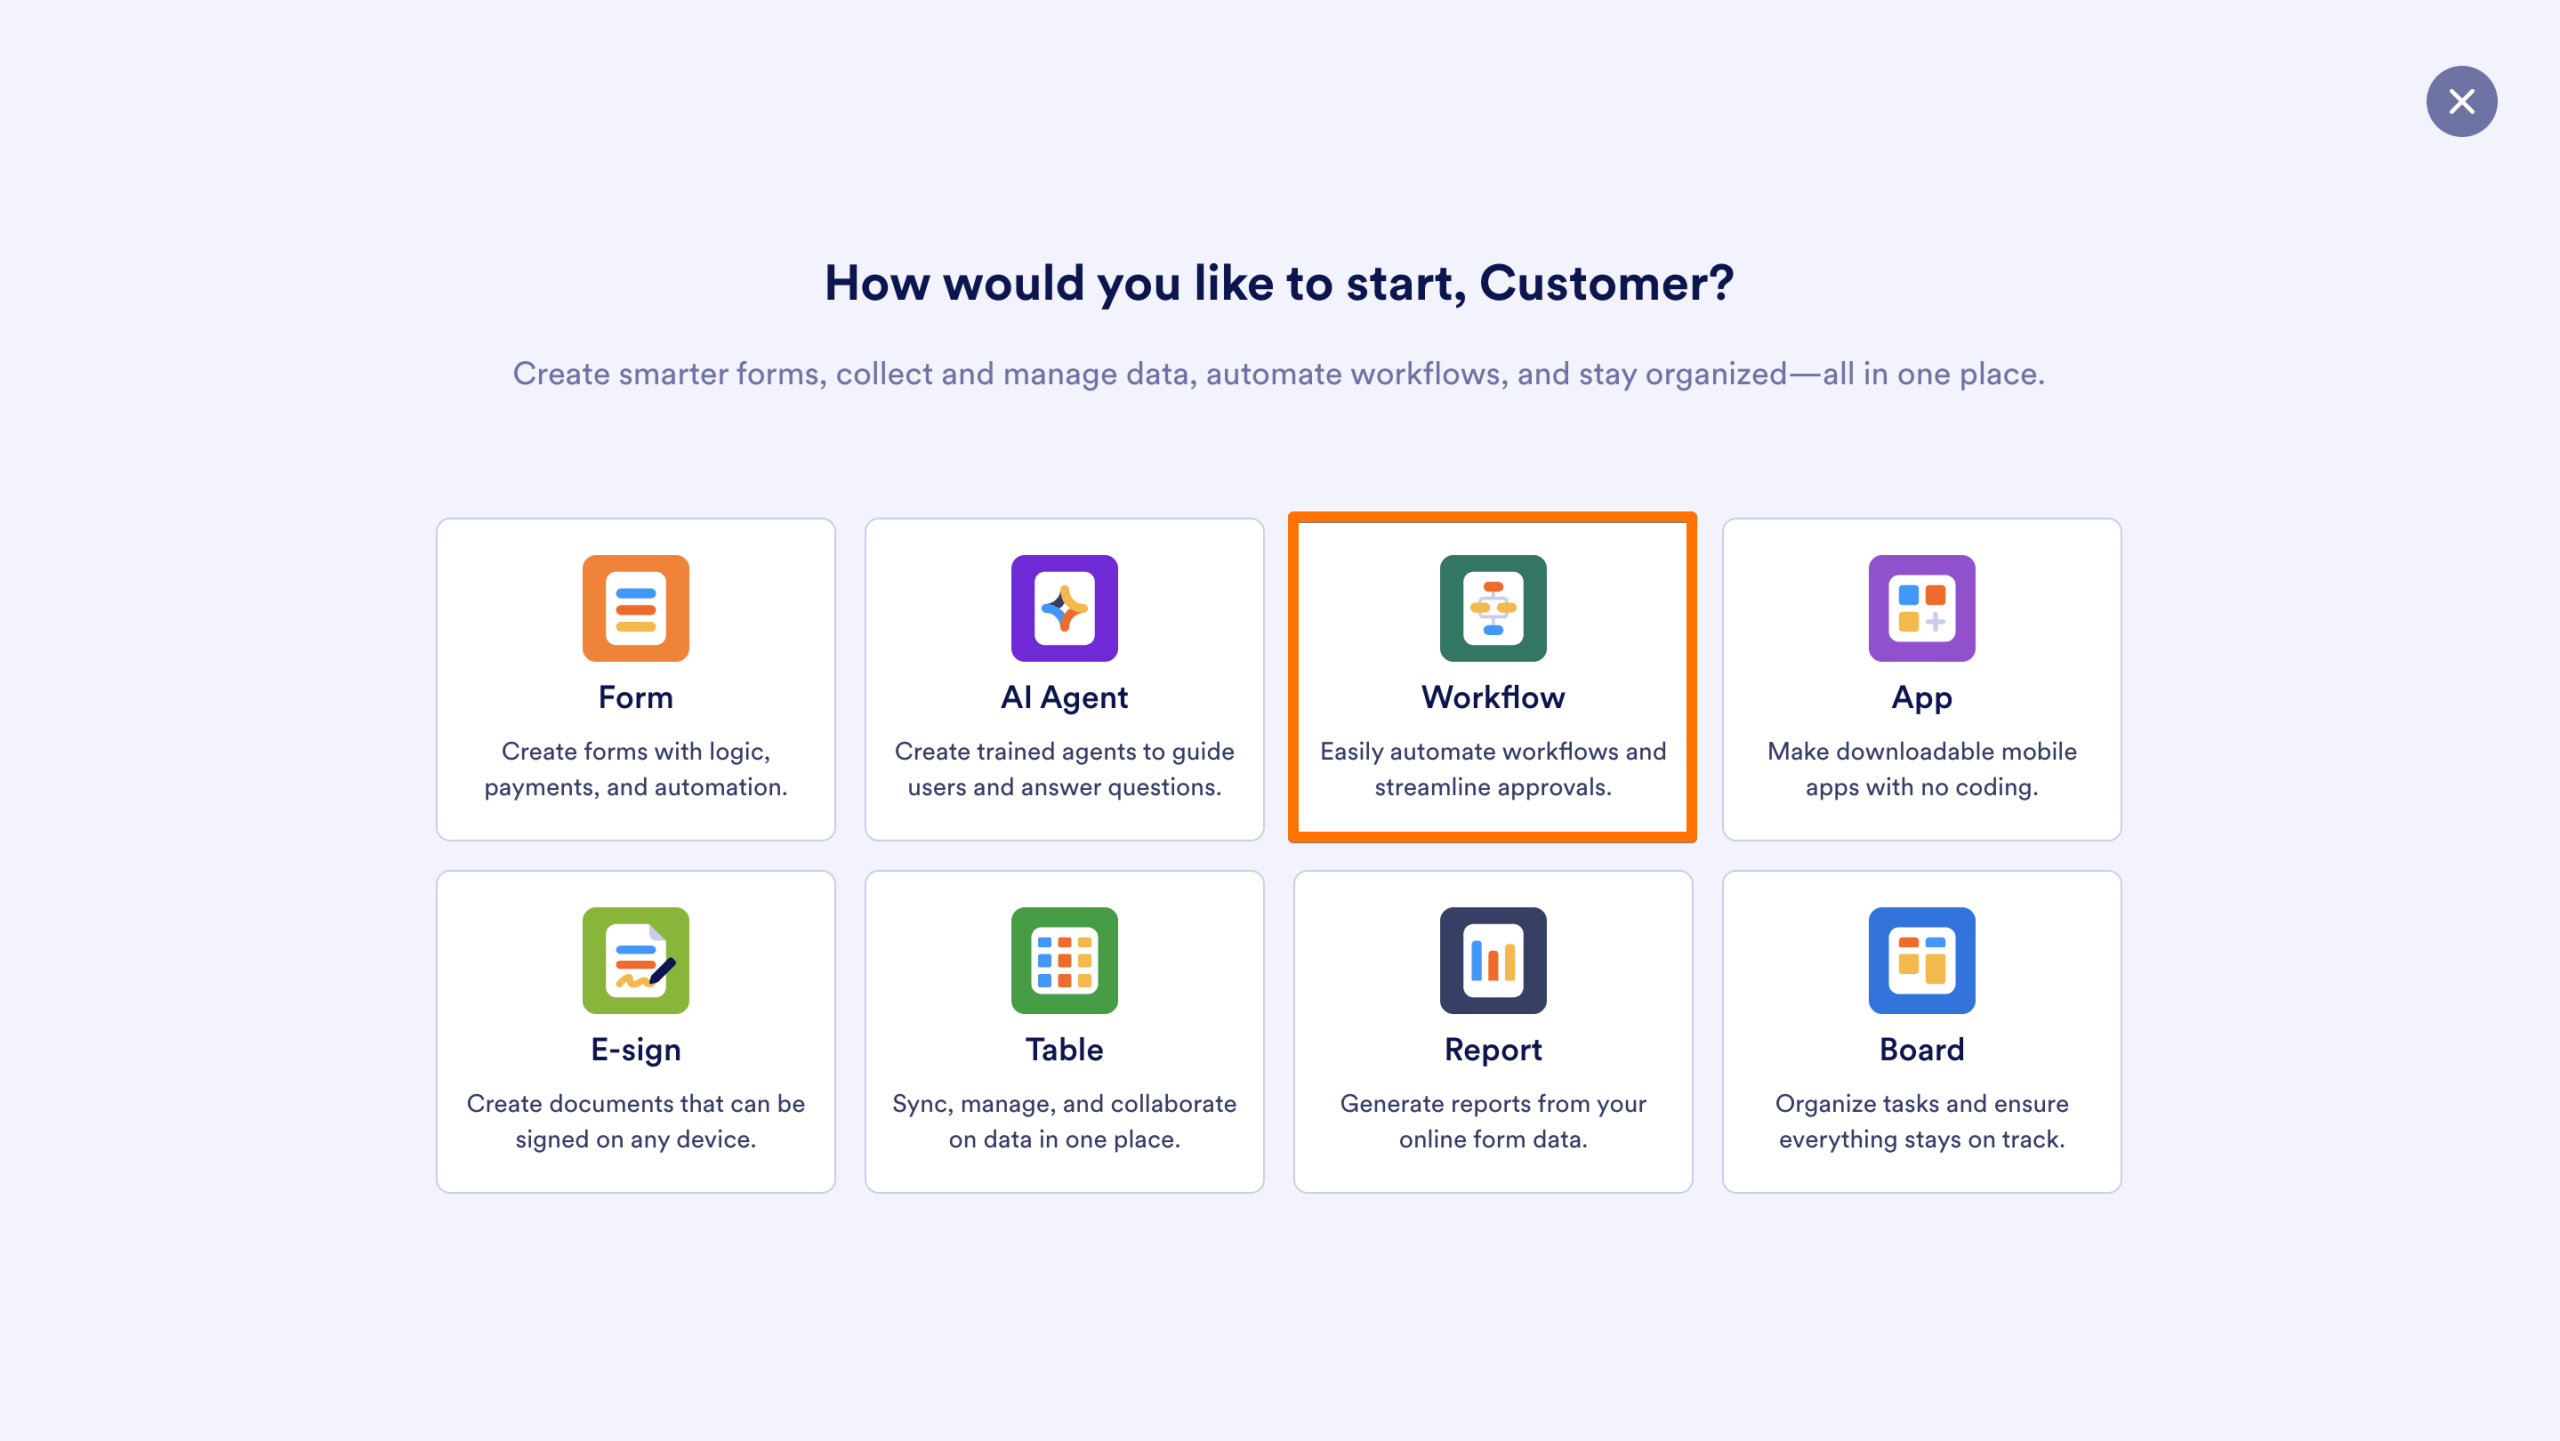Choose the Form card to start

[x=636, y=679]
